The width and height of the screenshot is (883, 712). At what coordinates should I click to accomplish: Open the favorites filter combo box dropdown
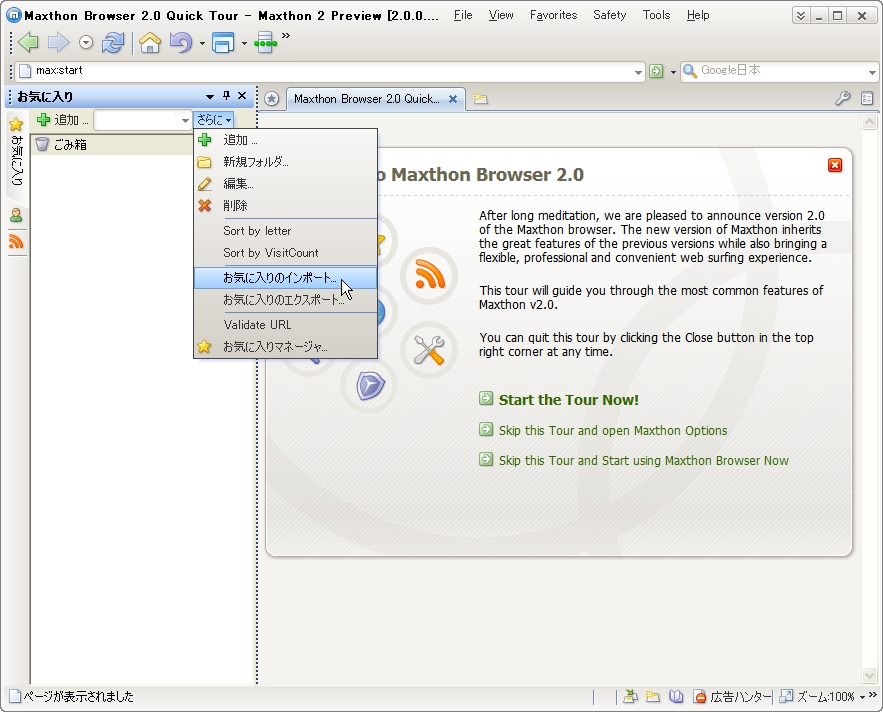(x=185, y=121)
